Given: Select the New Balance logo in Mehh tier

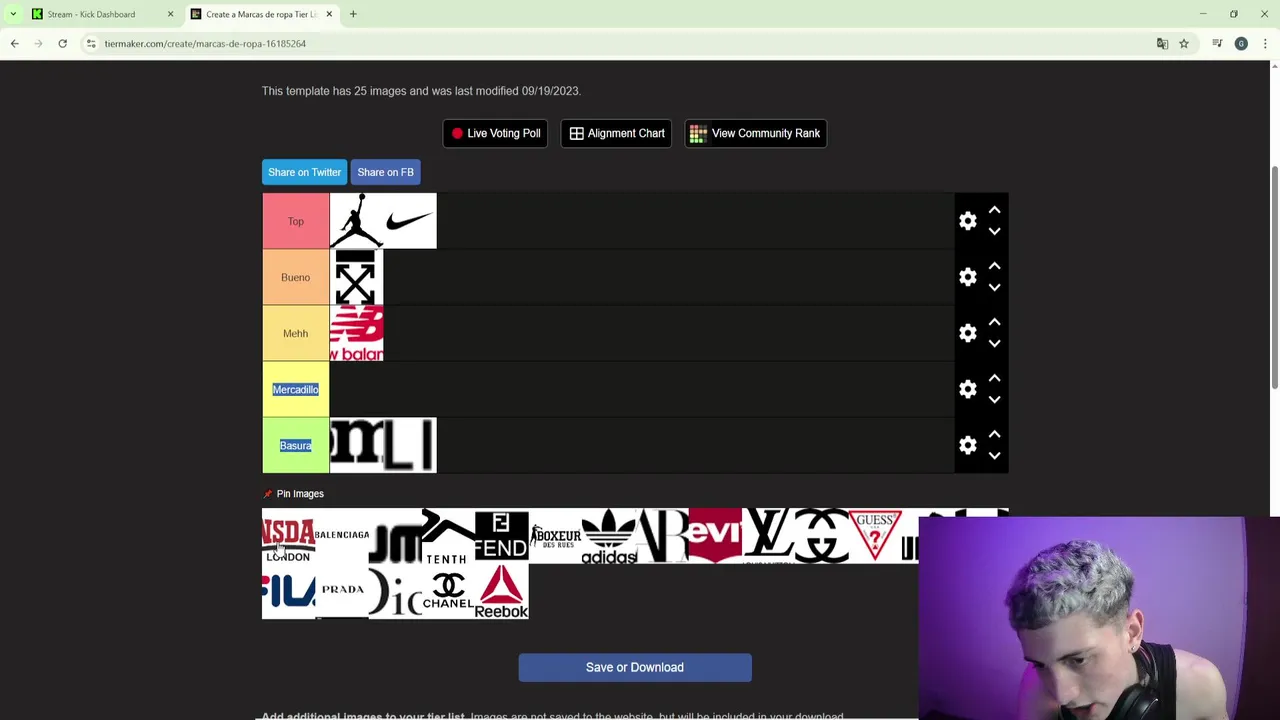Looking at the screenshot, I should pyautogui.click(x=356, y=333).
